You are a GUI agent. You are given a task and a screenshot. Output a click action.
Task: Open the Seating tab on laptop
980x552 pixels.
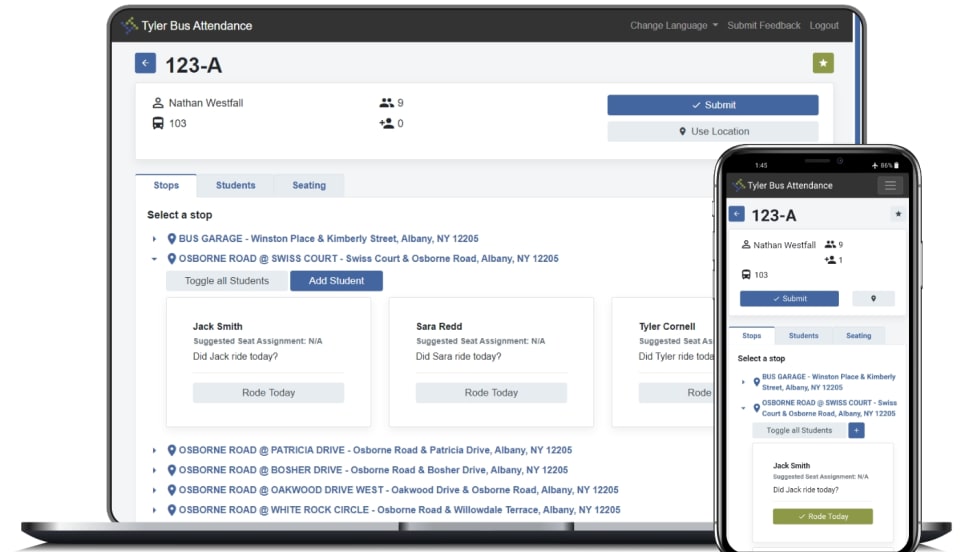coord(308,185)
